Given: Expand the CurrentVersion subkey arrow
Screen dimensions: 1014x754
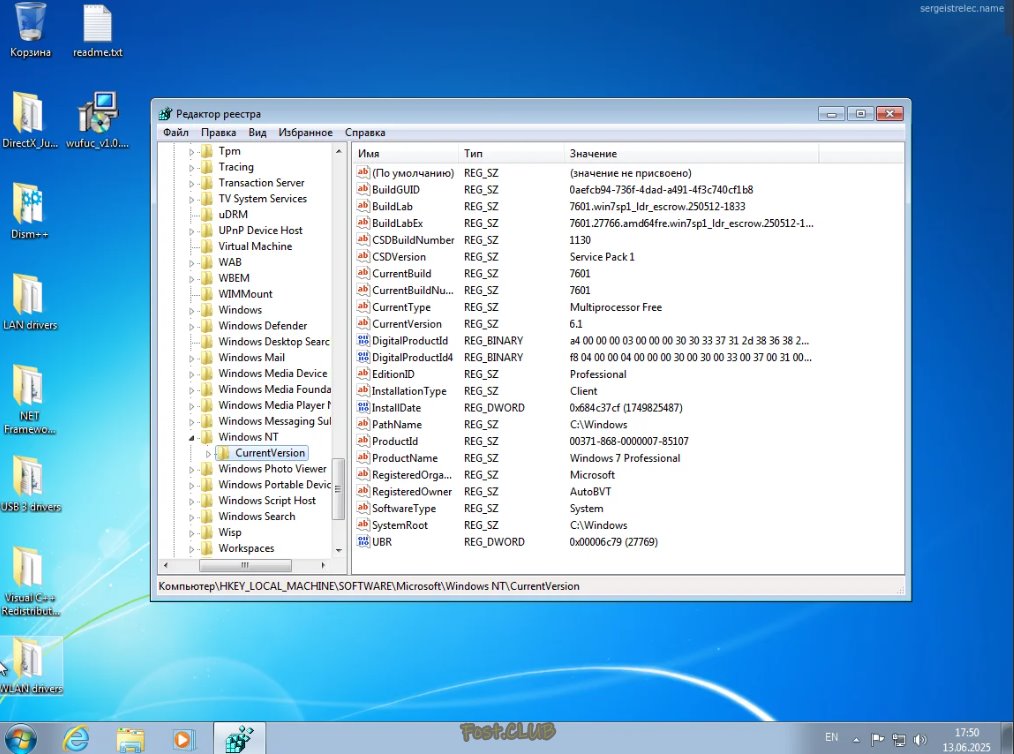Looking at the screenshot, I should point(208,454).
